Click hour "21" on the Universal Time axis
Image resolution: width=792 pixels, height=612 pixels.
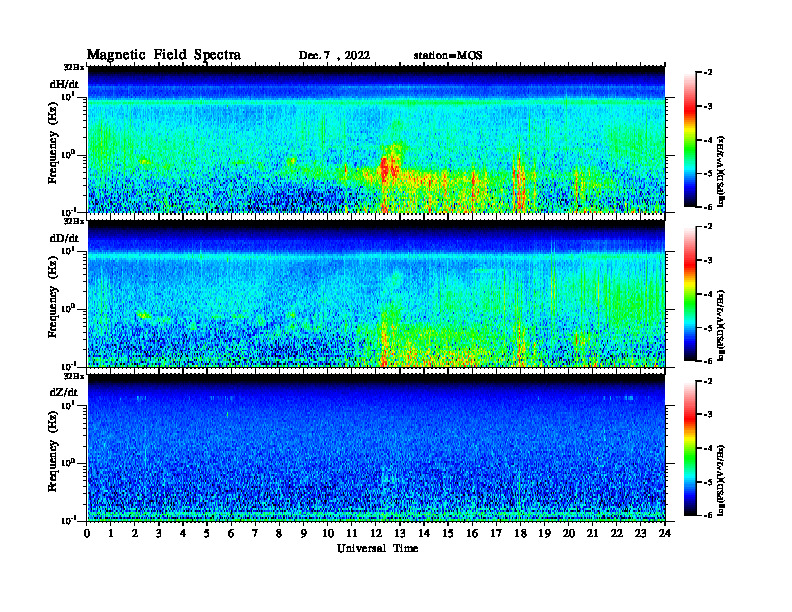tap(592, 533)
